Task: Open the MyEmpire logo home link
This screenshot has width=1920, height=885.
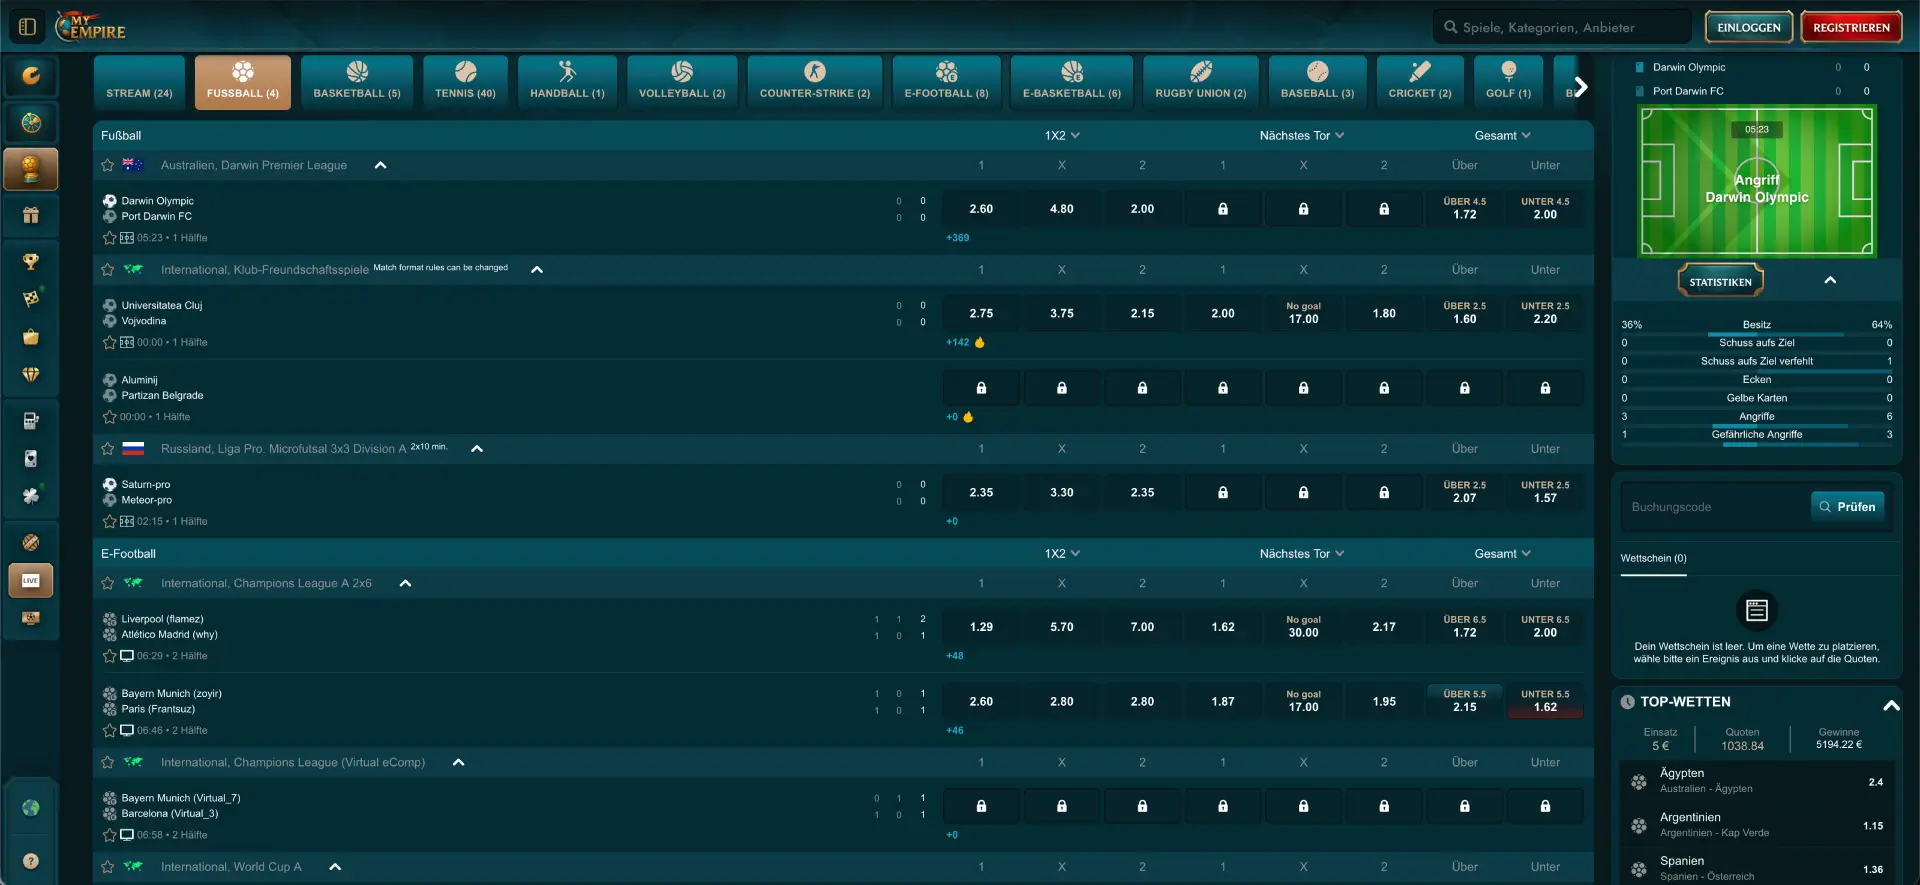Action: pyautogui.click(x=90, y=26)
